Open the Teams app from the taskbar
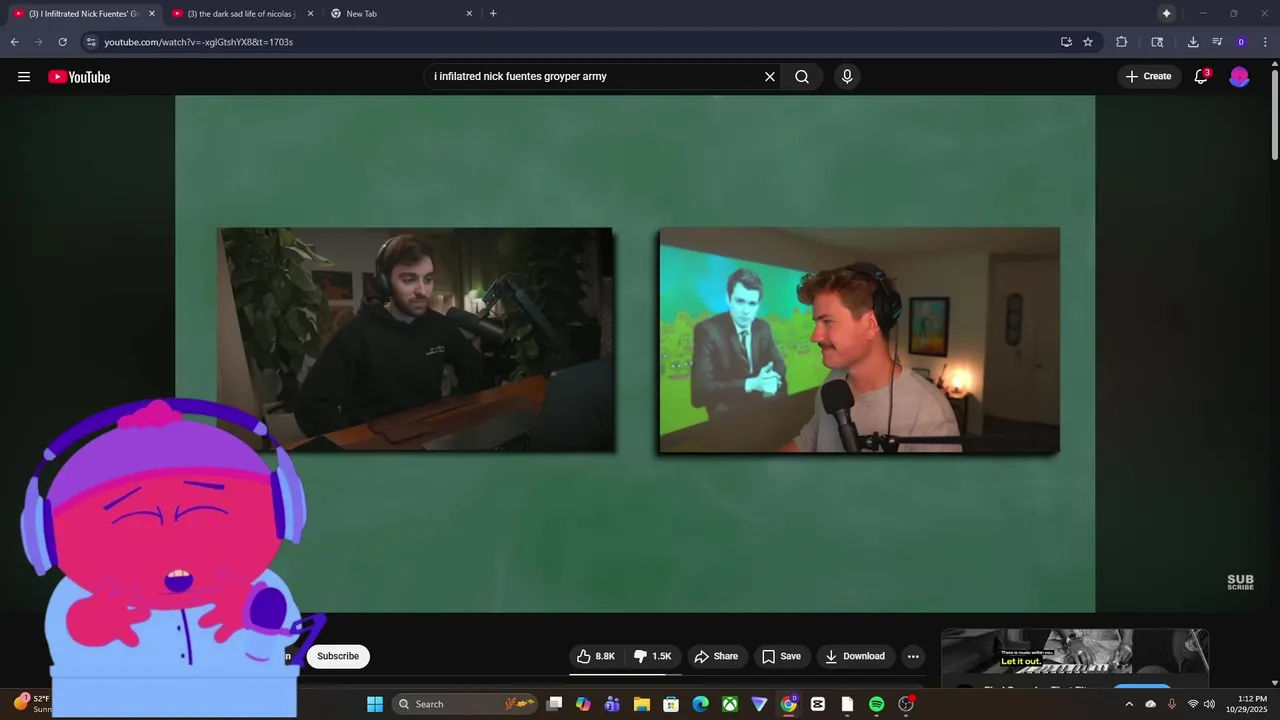Screen dimensions: 1280x720 [x=612, y=704]
